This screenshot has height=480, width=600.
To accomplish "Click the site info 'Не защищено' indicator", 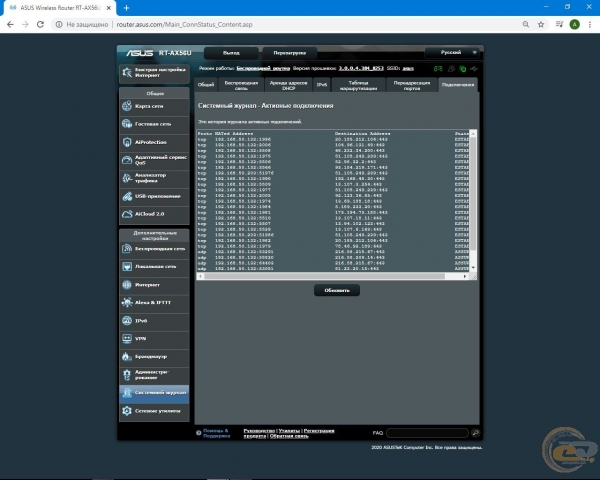I will (82, 24).
